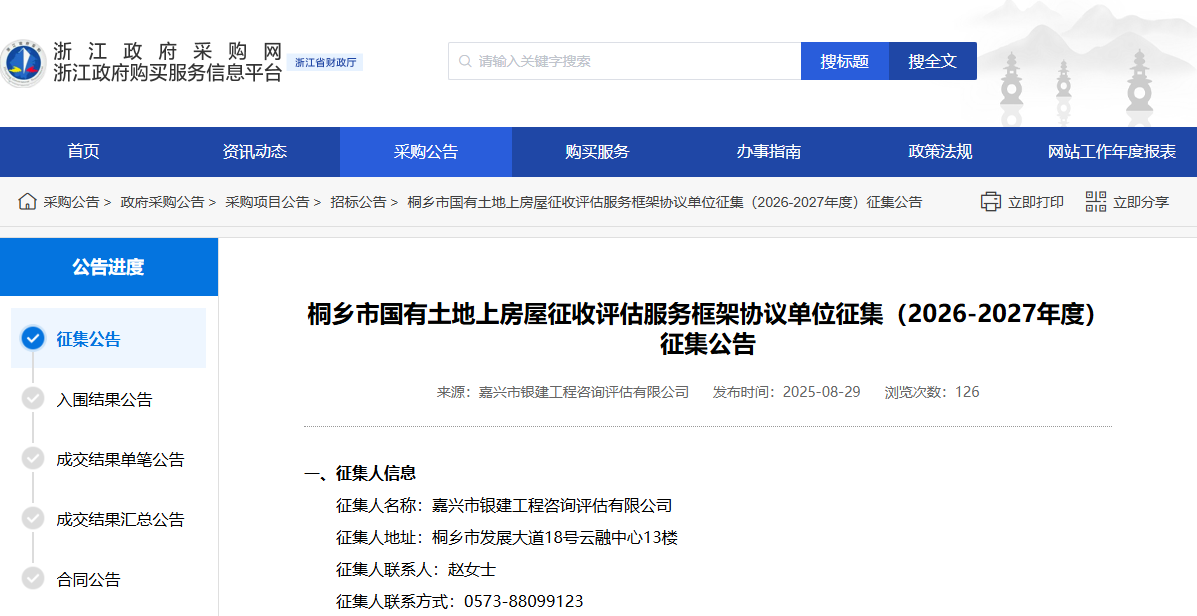Open the 招标公告 breadcrumb link

click(358, 201)
